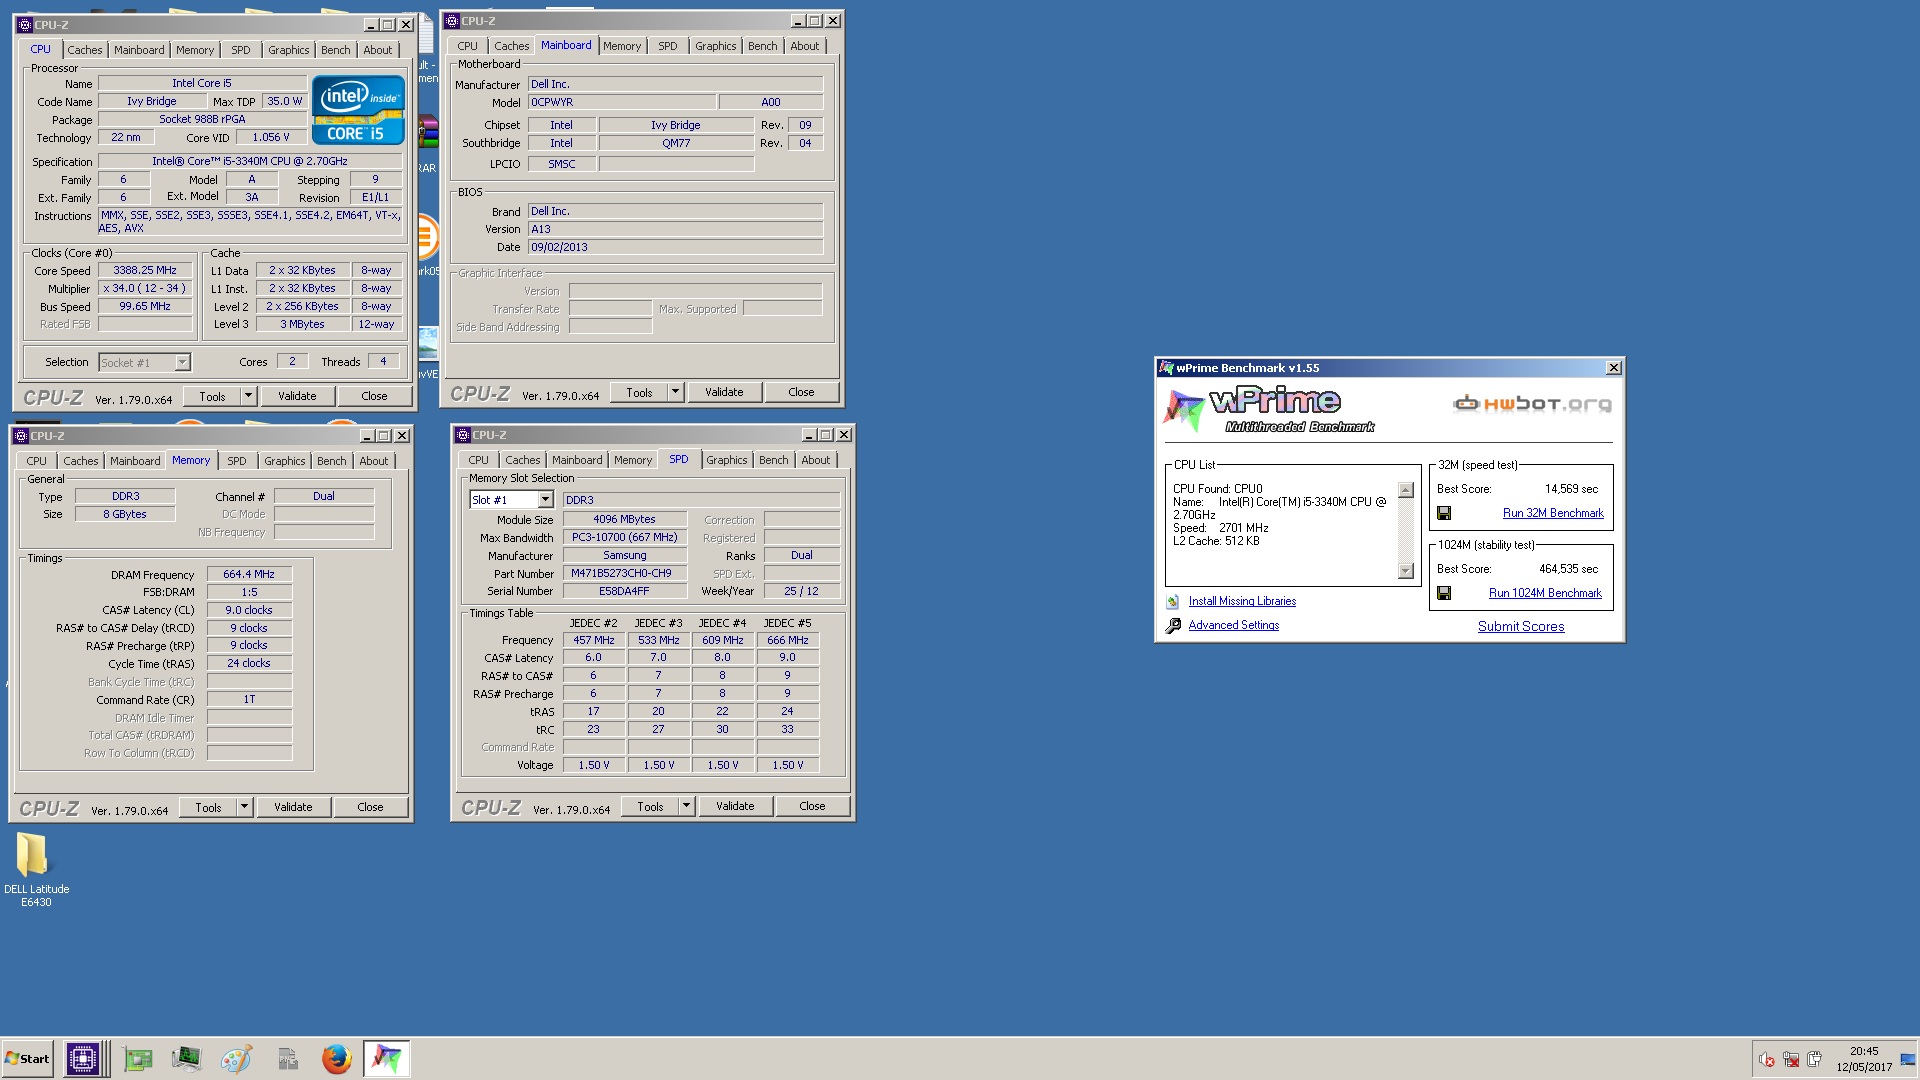Open Bench tab in the Mainboard window
This screenshot has width=1920, height=1080.
(763, 46)
